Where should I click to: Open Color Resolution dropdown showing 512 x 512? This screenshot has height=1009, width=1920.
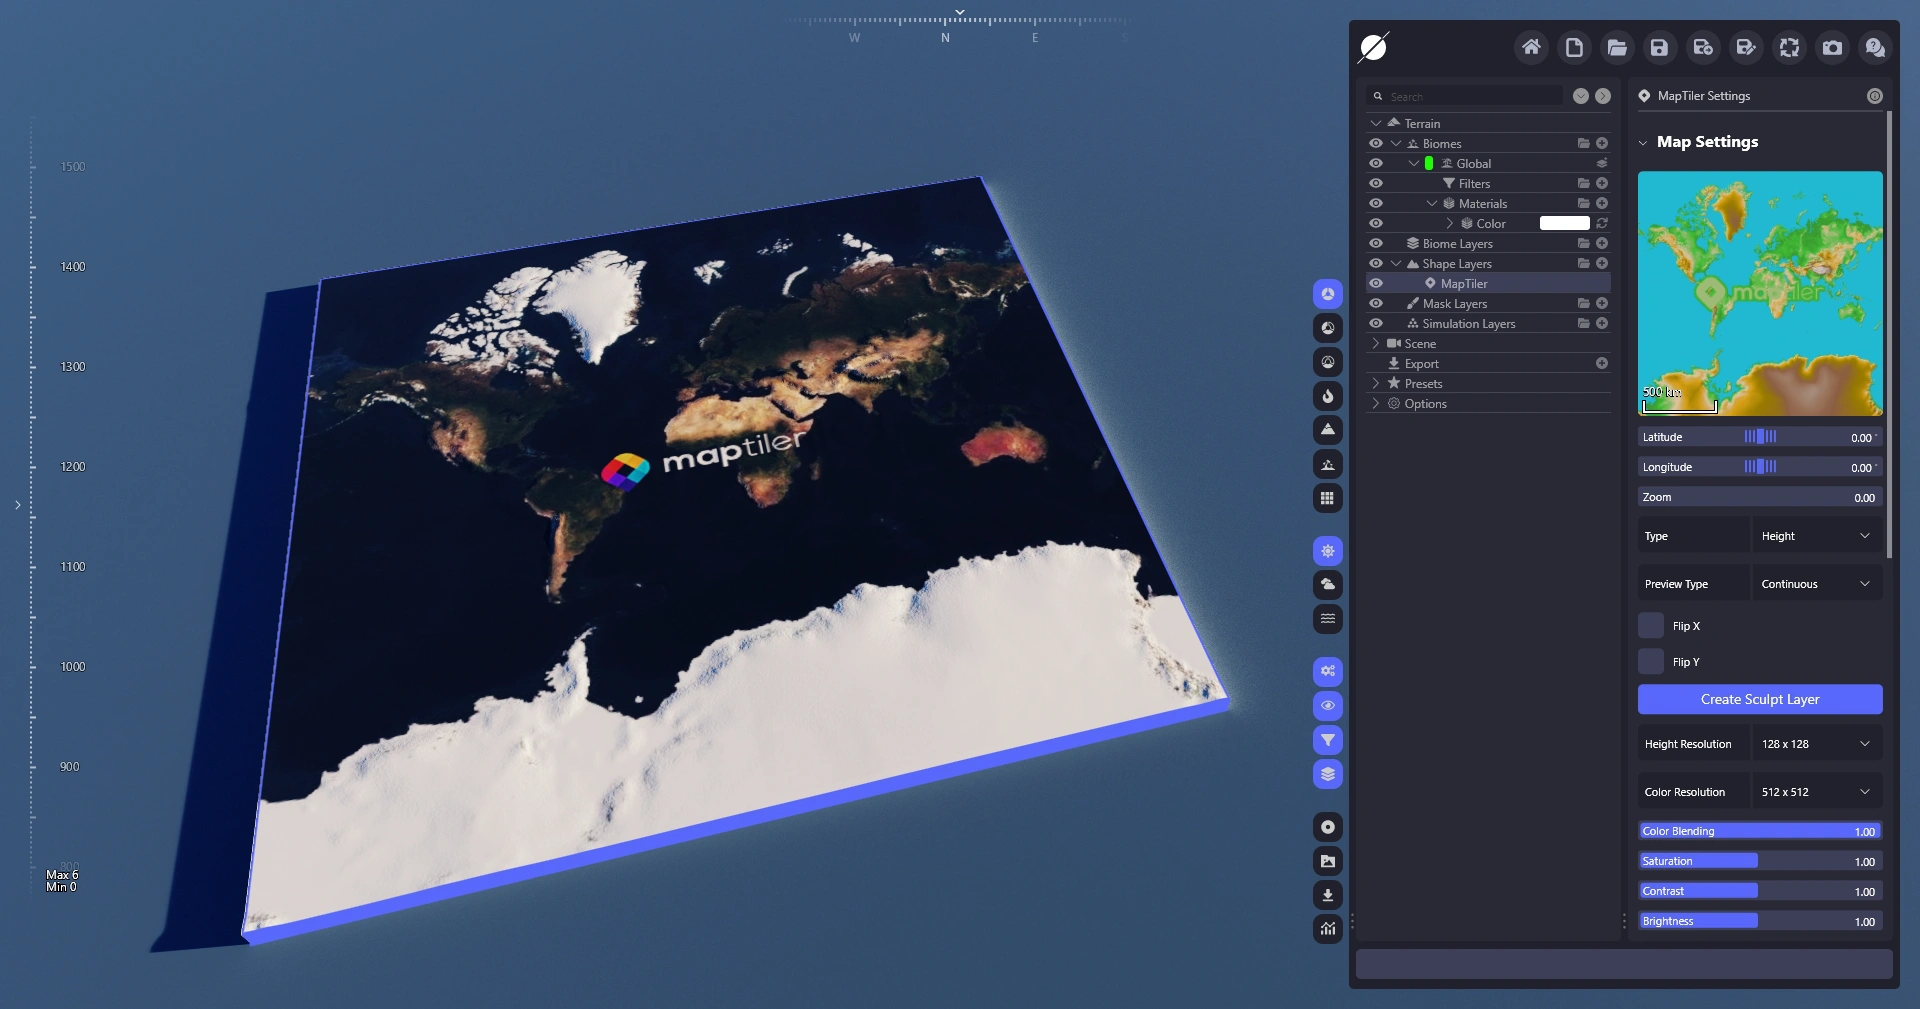pyautogui.click(x=1817, y=792)
